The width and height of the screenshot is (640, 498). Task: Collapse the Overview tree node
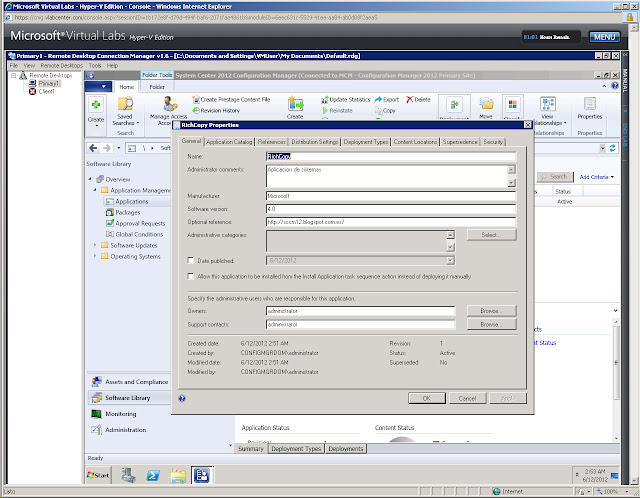90,179
